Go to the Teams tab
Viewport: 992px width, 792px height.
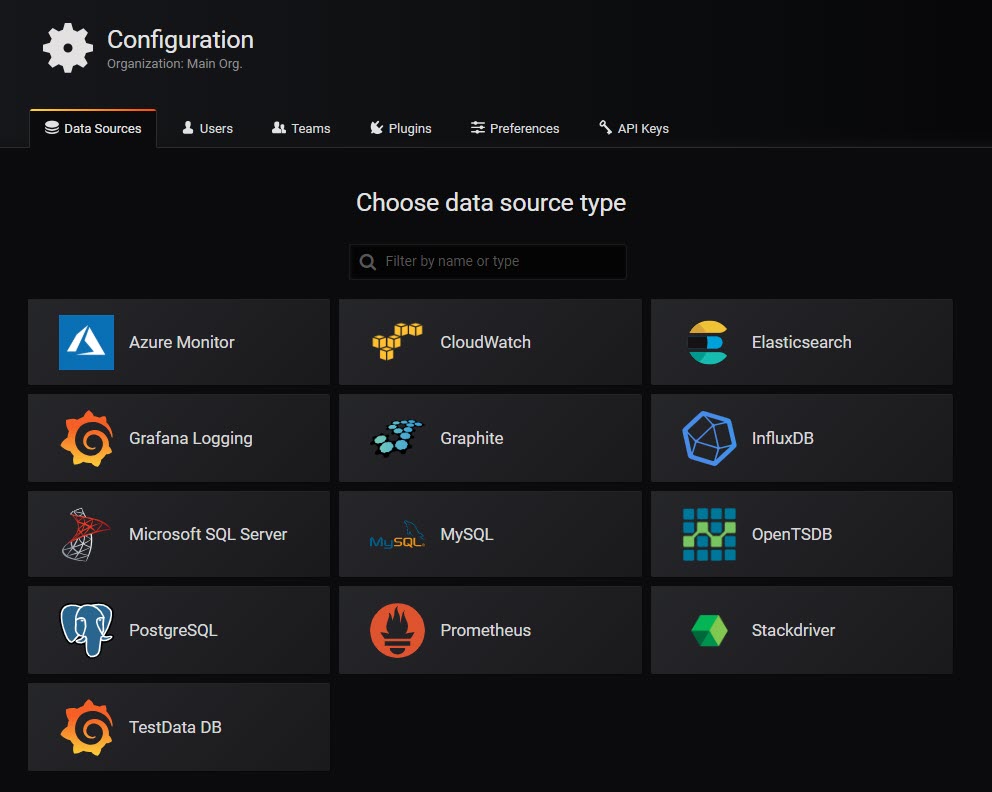tap(301, 128)
